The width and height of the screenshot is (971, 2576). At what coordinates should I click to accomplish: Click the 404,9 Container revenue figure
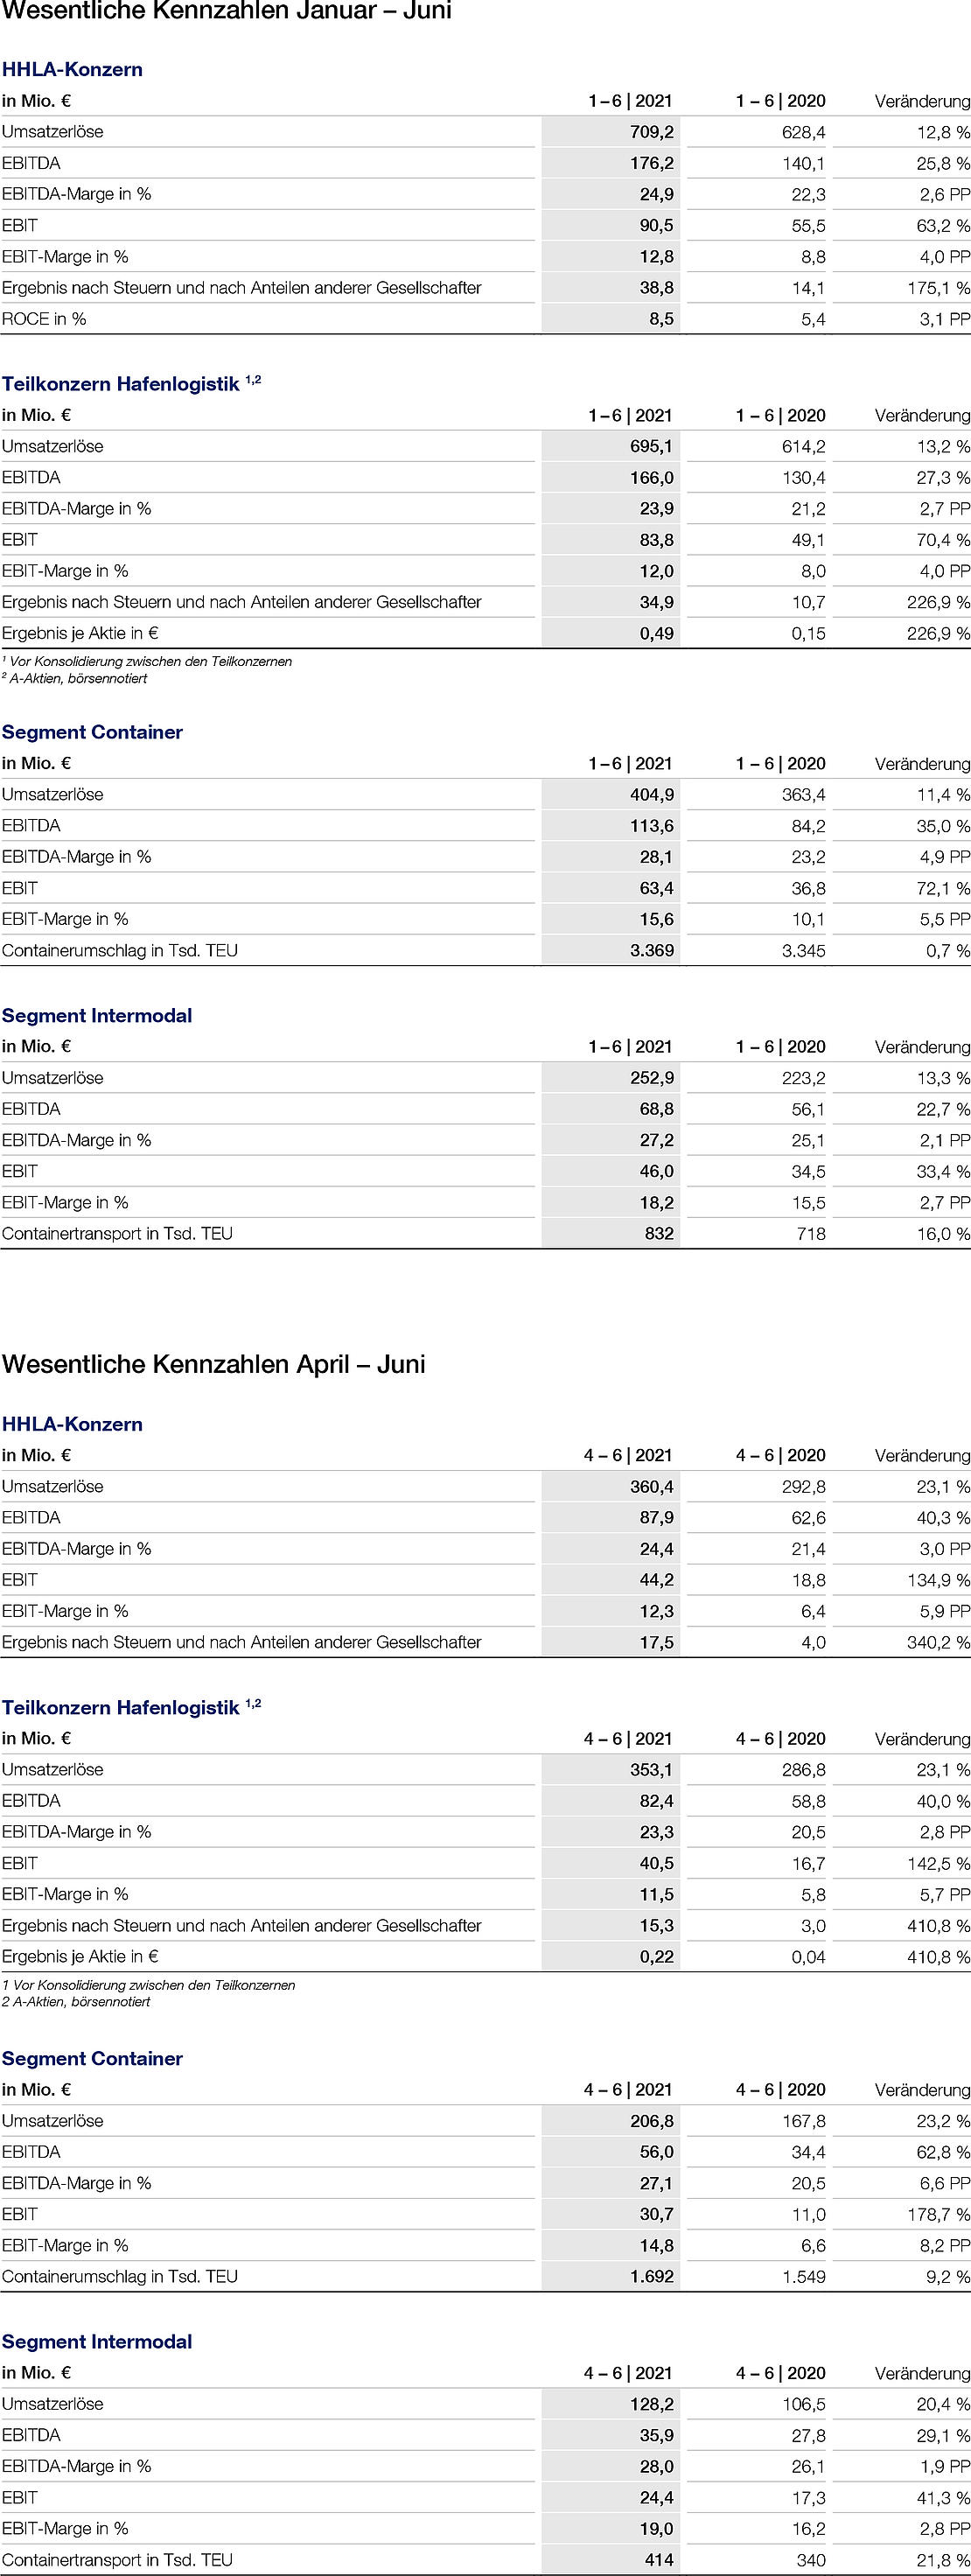click(651, 794)
